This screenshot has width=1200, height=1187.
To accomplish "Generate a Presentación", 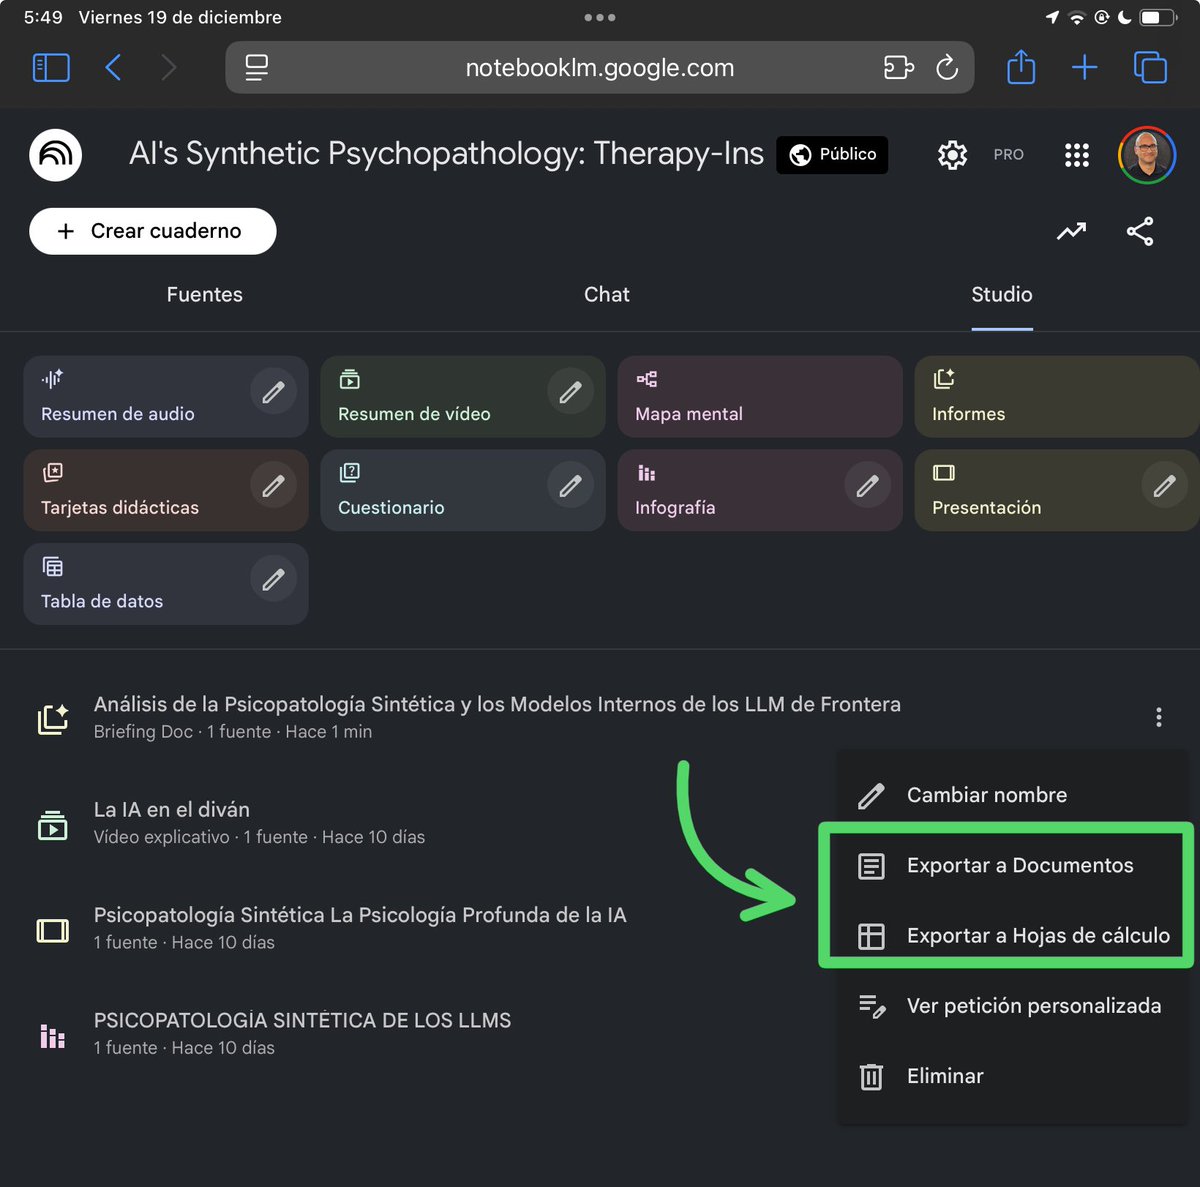I will click(1057, 490).
